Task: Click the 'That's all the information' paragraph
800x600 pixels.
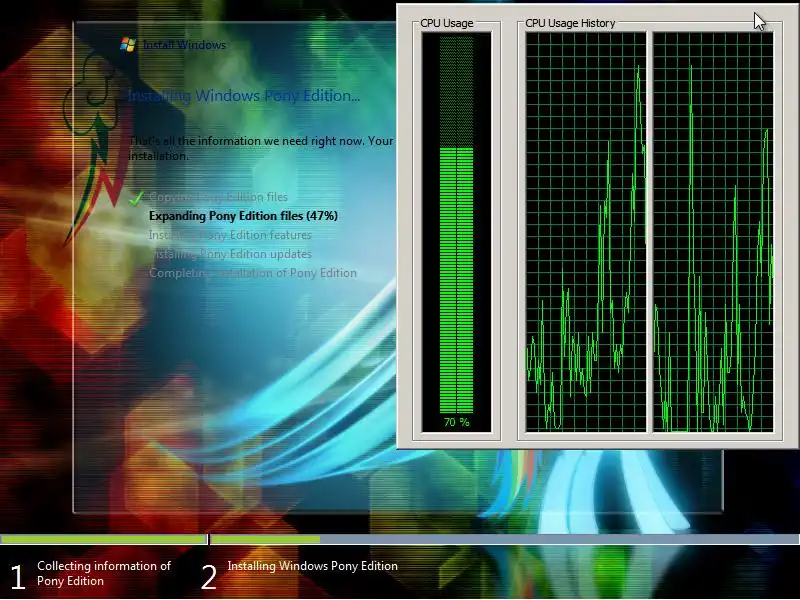Action: [261, 148]
